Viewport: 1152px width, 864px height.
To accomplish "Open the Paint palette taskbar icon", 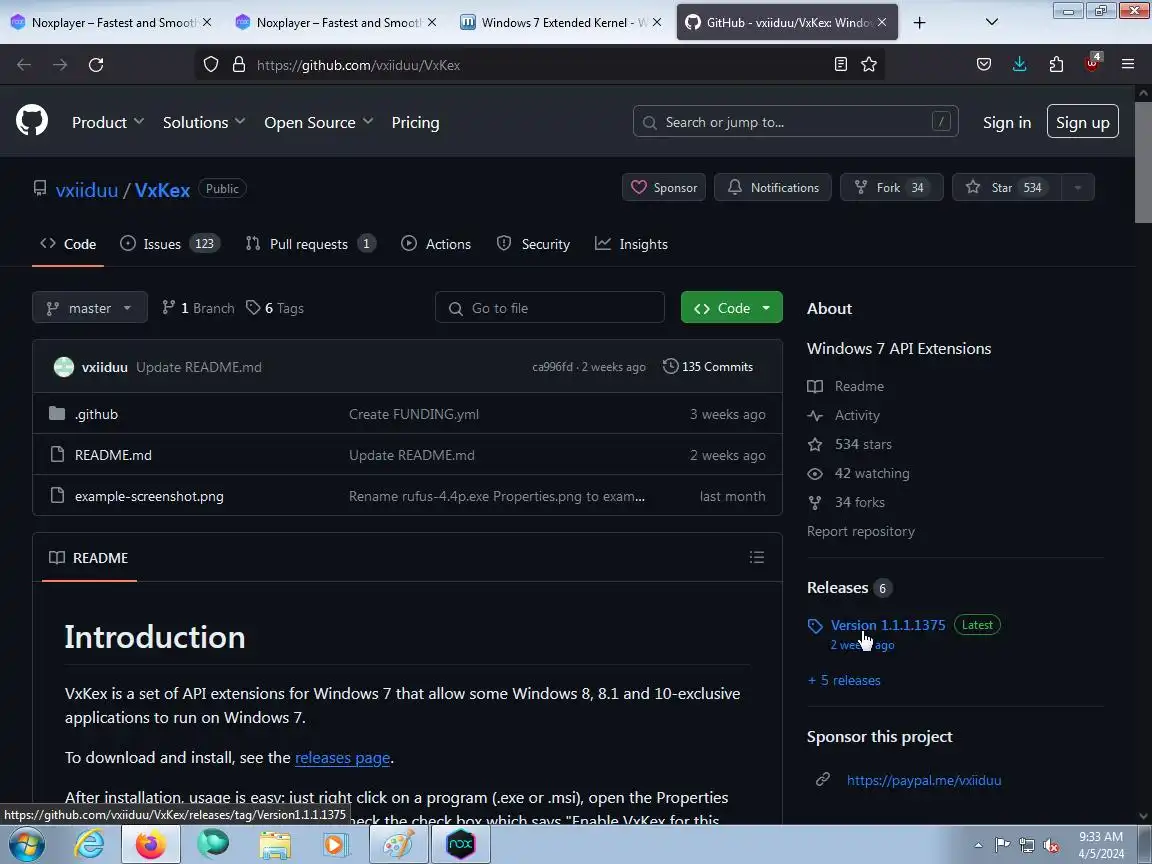I will pyautogui.click(x=399, y=845).
